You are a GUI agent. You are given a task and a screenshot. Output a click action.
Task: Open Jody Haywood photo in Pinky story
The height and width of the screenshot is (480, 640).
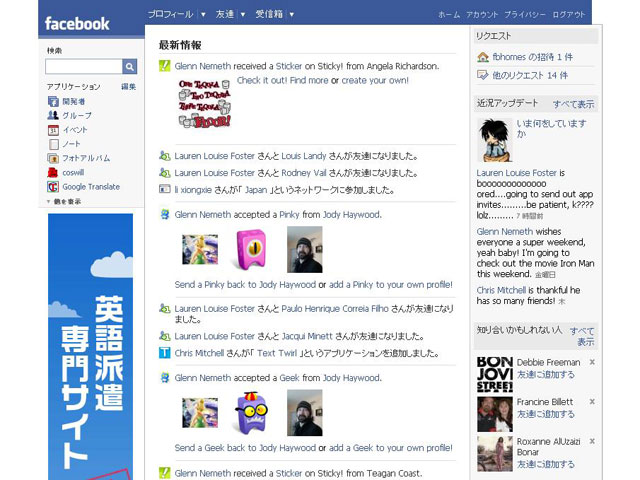tap(304, 249)
